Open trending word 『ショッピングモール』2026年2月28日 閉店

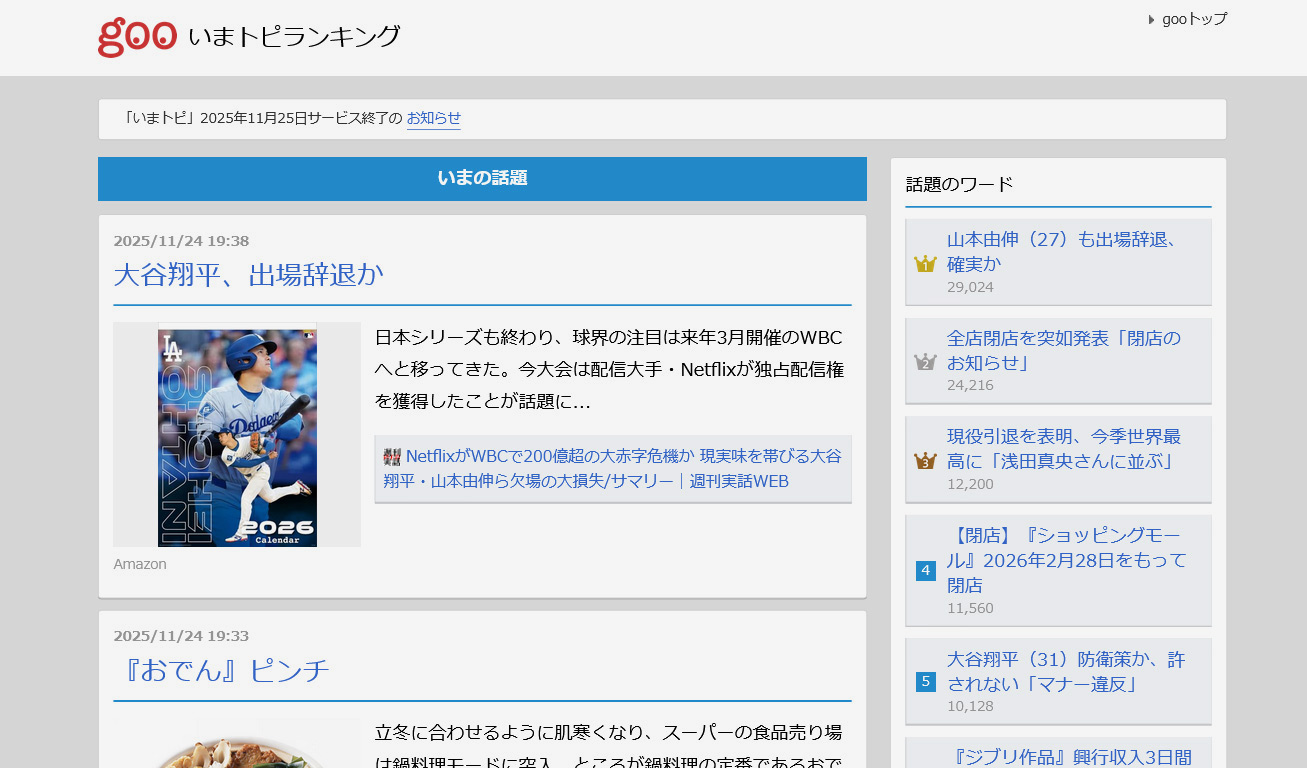pyautogui.click(x=1066, y=560)
